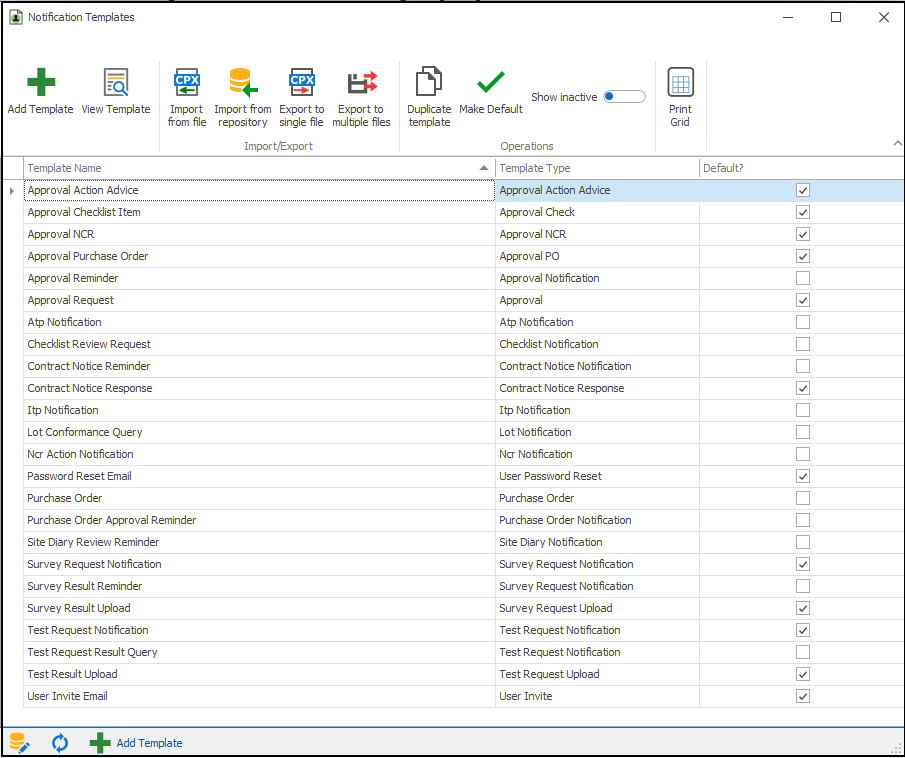Tick the Default checkbox for Purchase Order
The height and width of the screenshot is (758, 905).
(x=802, y=498)
